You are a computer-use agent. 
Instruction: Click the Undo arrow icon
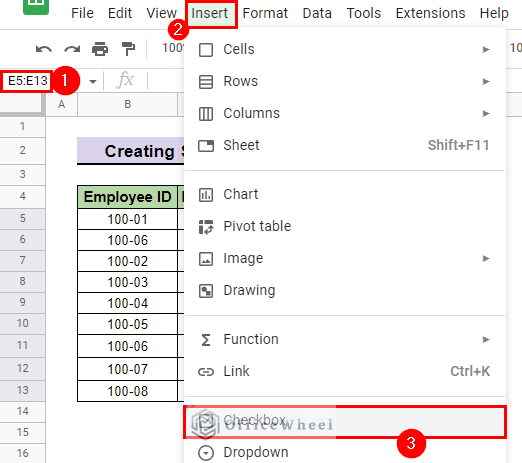tap(44, 49)
